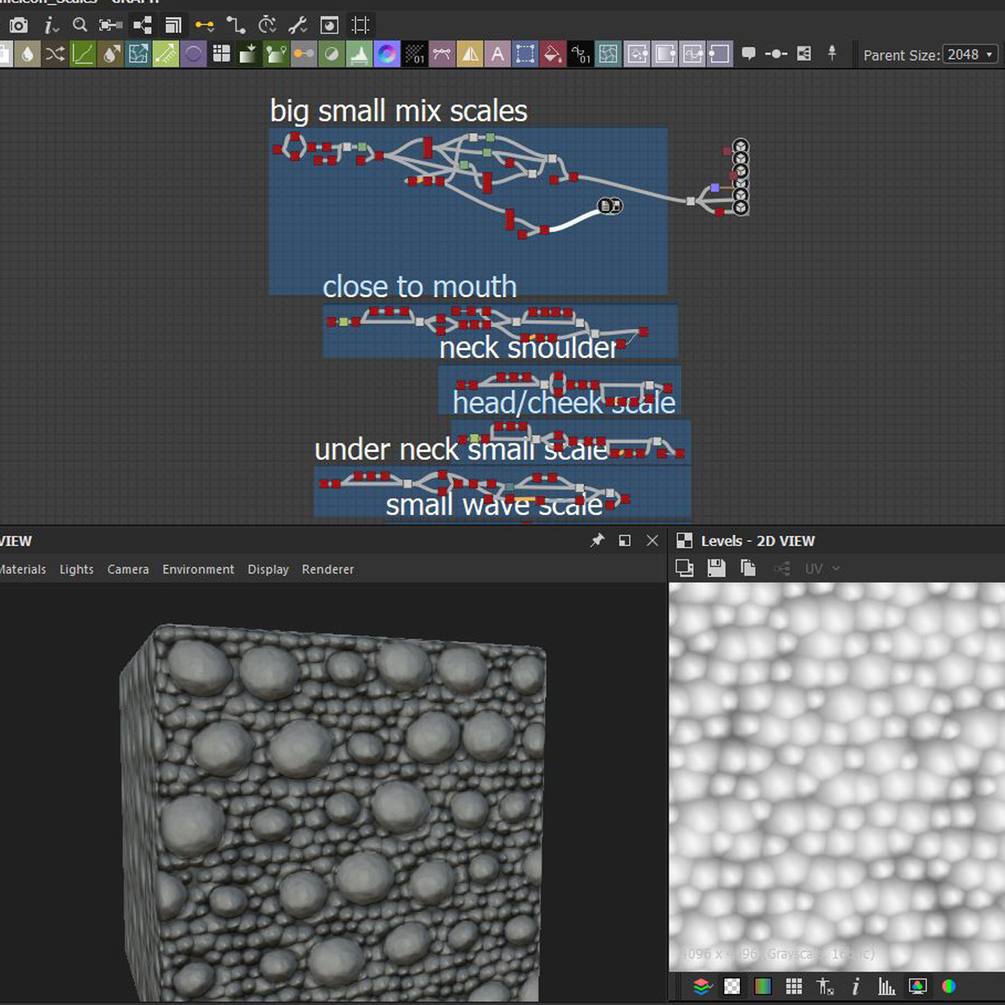1005x1005 pixels.
Task: Add the Input Value wave node icon
Action: (692, 54)
